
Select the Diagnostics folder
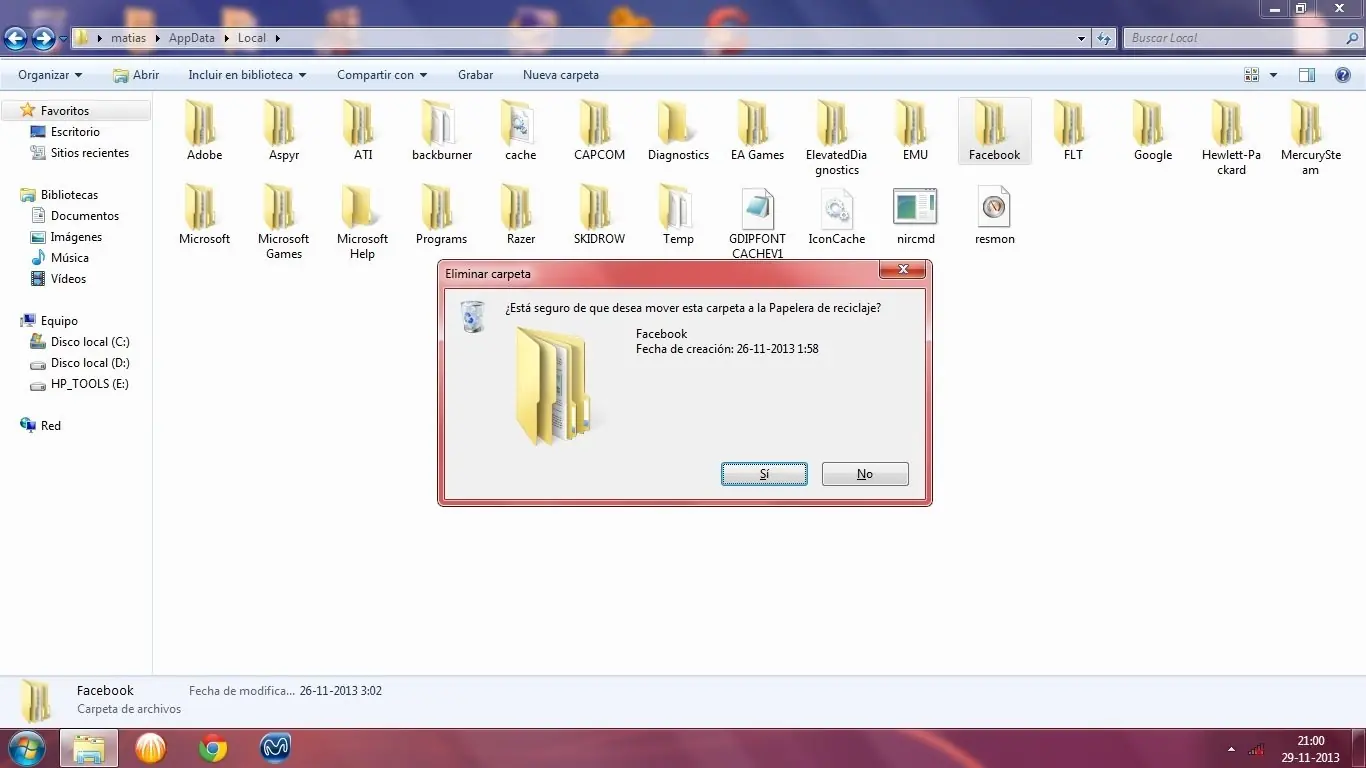click(678, 131)
